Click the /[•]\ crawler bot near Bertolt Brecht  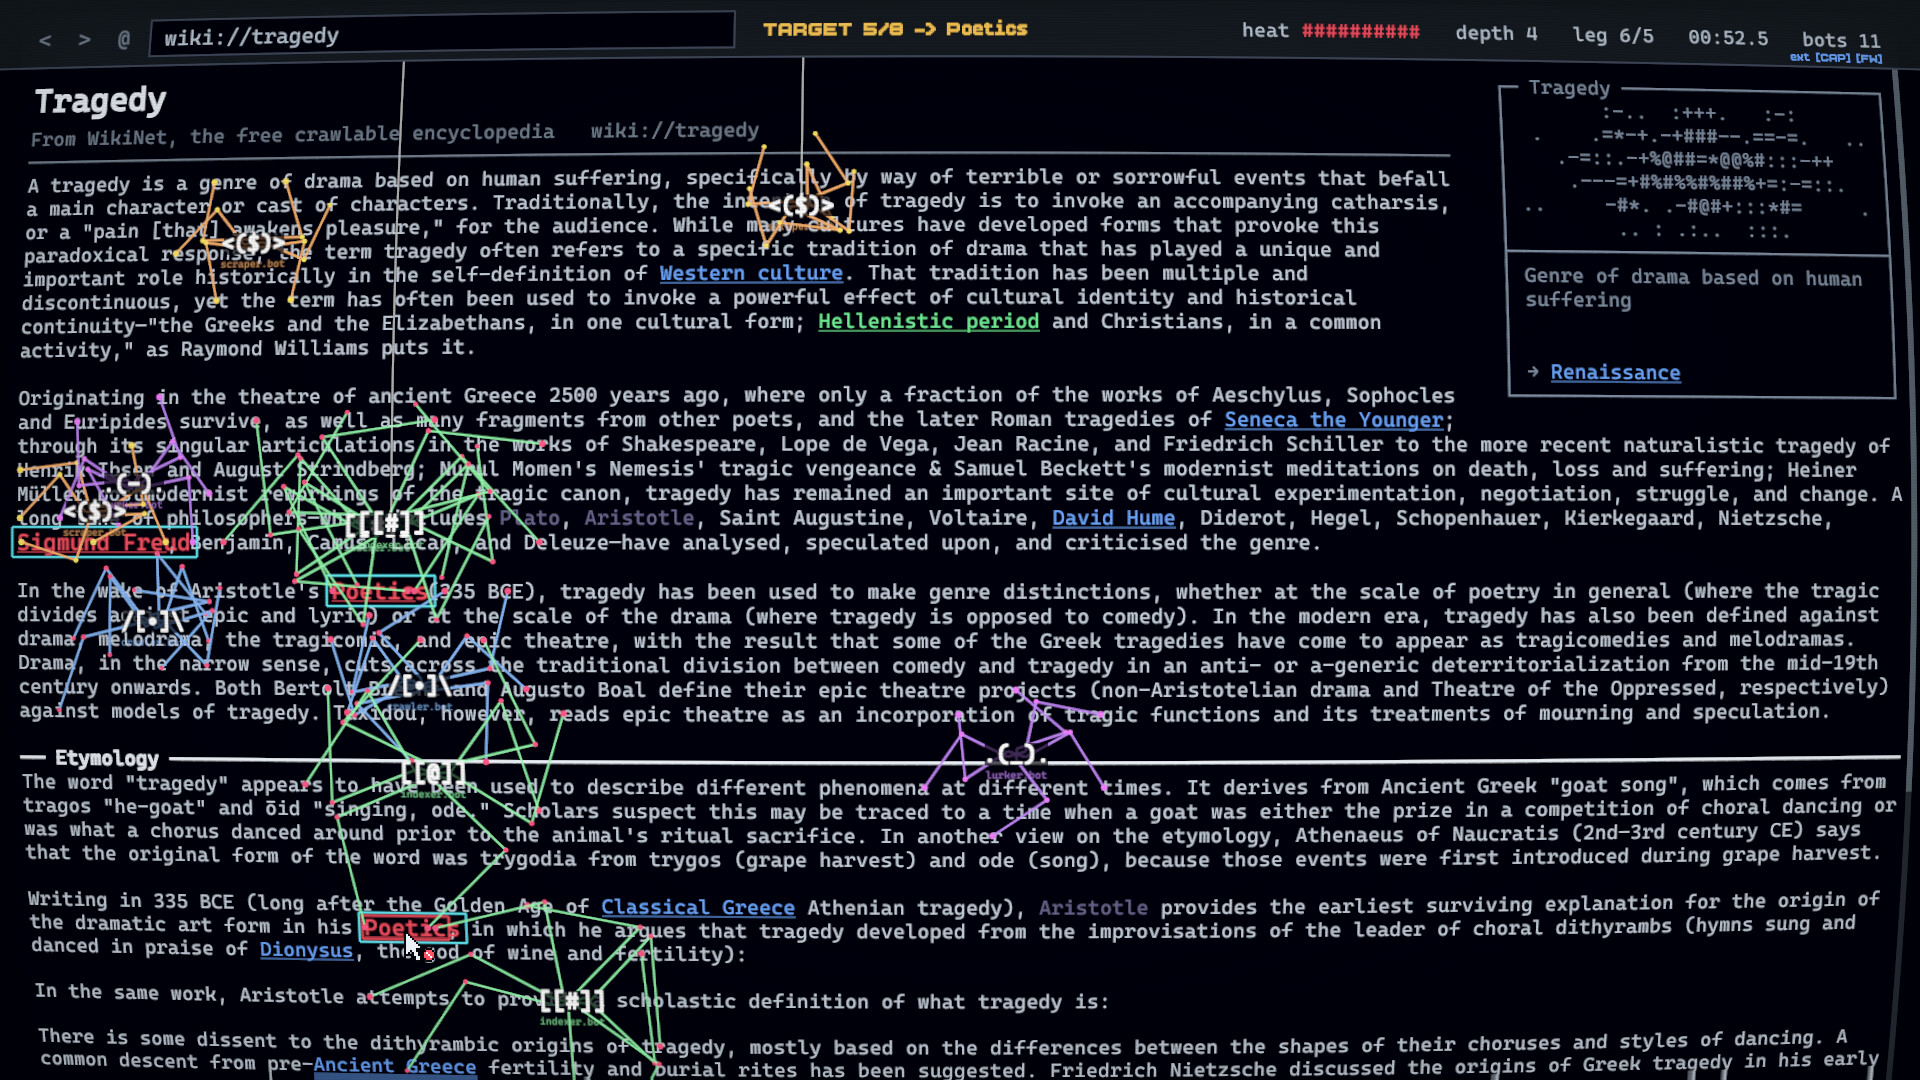point(418,686)
